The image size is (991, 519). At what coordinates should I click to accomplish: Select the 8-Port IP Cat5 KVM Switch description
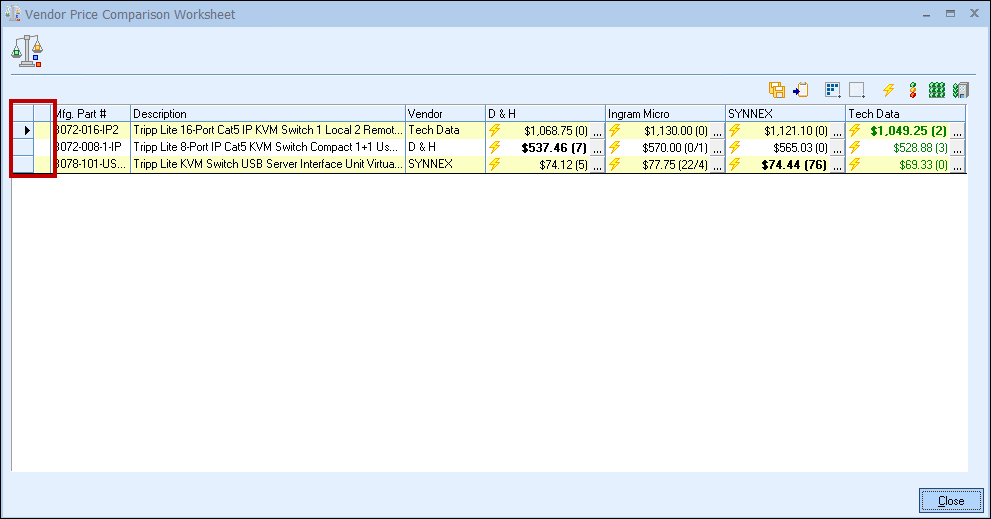(267, 147)
